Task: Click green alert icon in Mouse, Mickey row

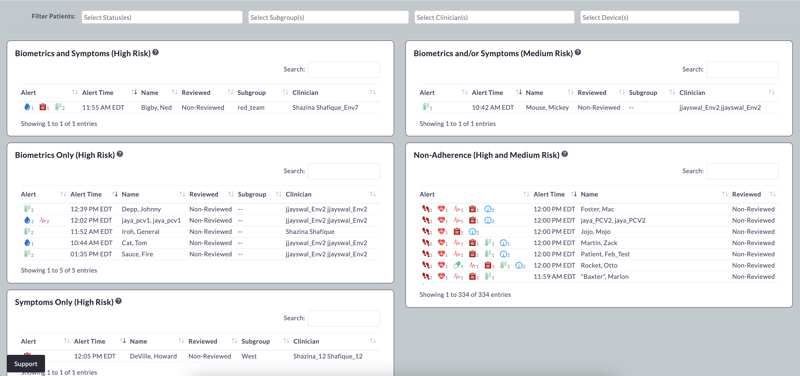Action: (x=426, y=107)
